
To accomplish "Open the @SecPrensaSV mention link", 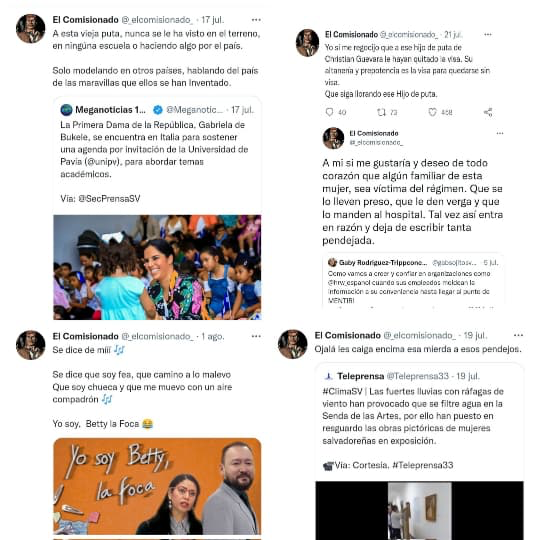I will pos(109,199).
